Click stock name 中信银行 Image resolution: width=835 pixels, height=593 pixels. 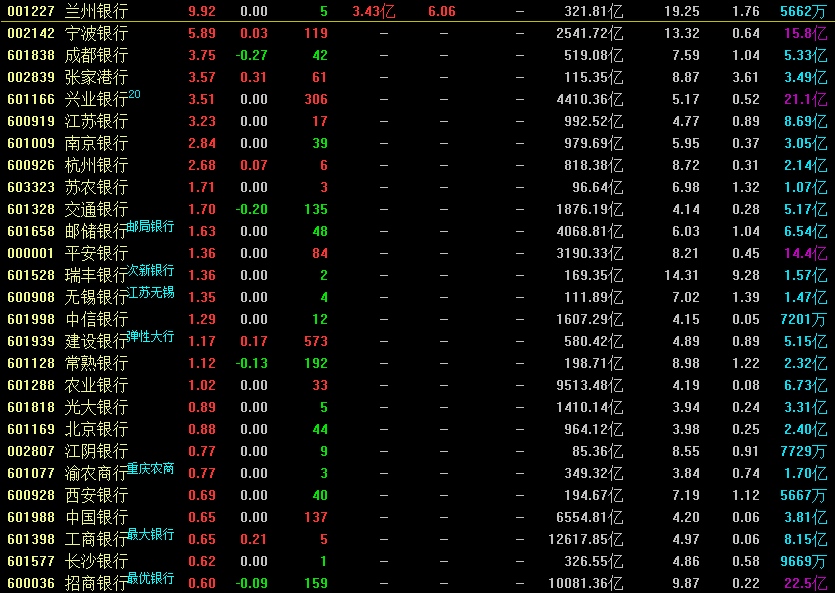click(x=96, y=319)
